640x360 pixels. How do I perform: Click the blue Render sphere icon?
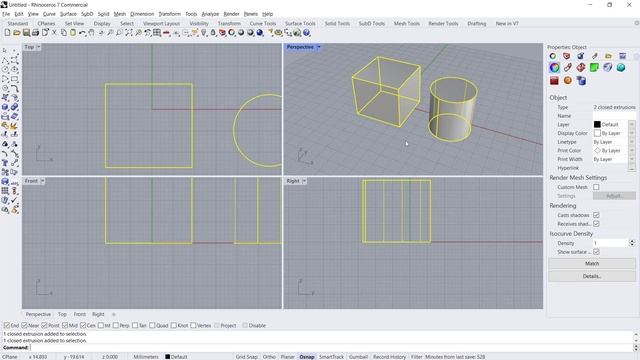click(x=260, y=33)
